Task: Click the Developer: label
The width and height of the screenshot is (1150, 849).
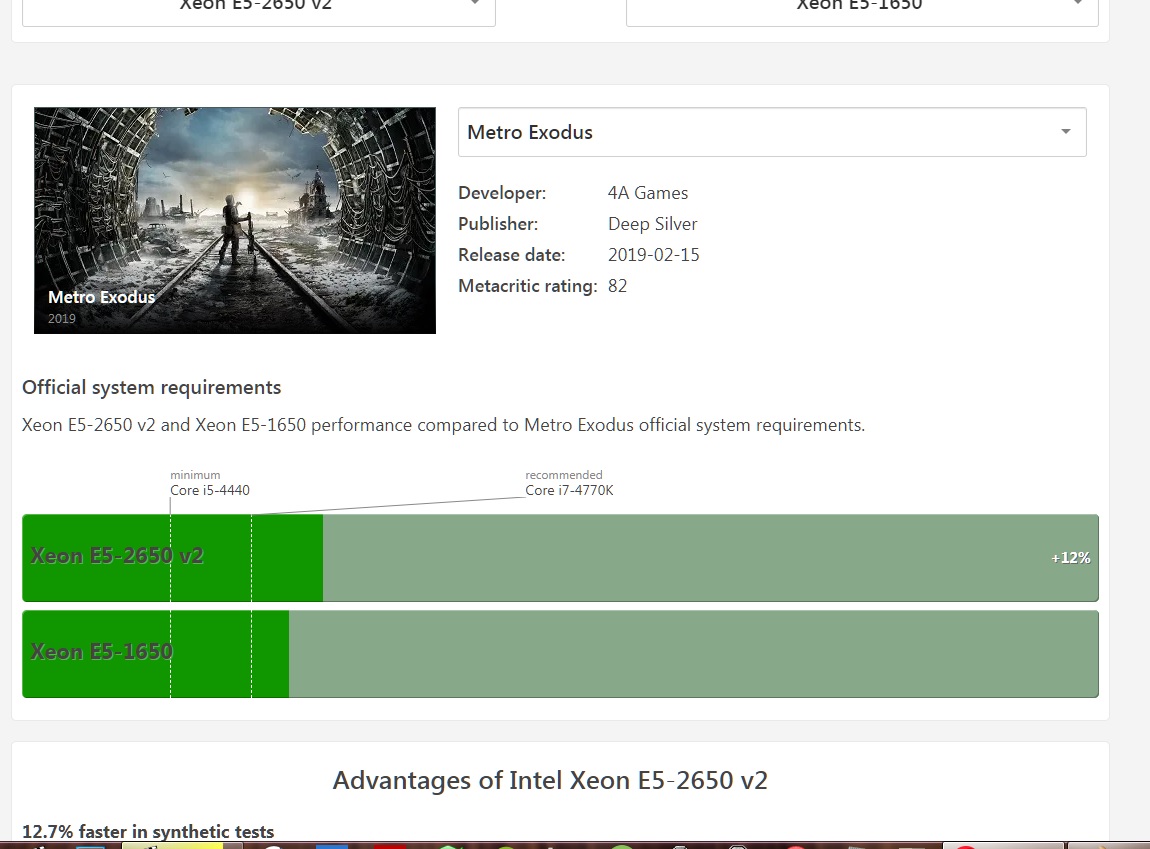Action: pos(502,193)
